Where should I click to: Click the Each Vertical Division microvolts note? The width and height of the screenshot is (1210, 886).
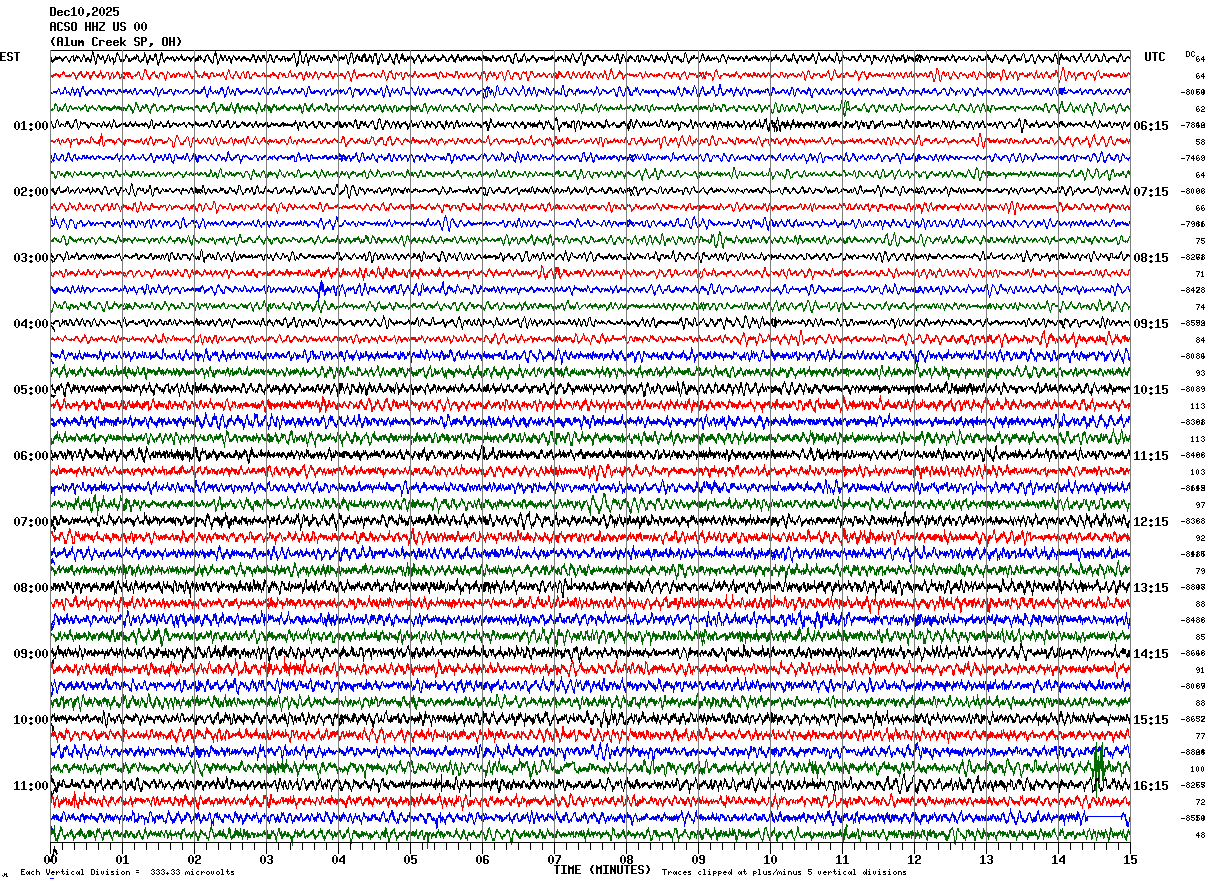tap(127, 873)
